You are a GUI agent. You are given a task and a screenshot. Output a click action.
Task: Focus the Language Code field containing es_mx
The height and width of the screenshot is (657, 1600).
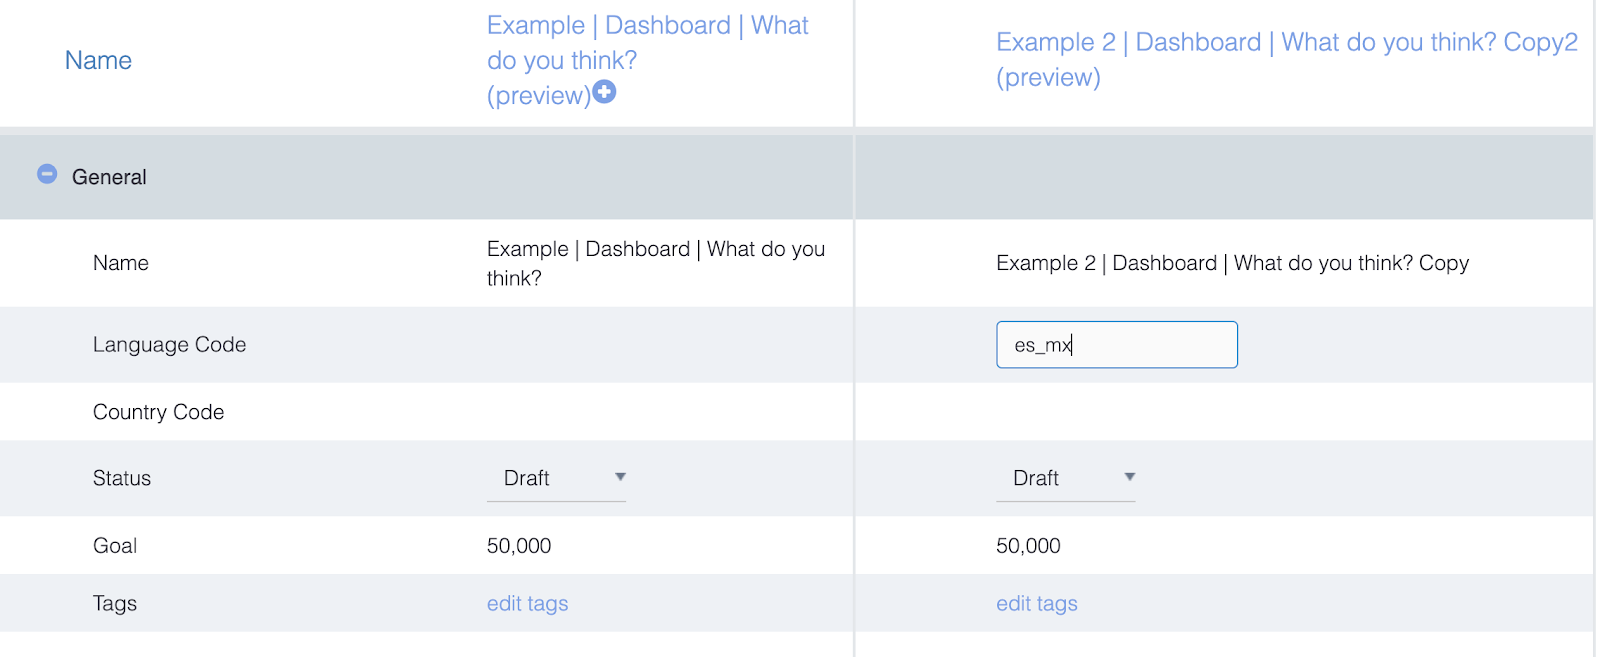[1116, 345]
